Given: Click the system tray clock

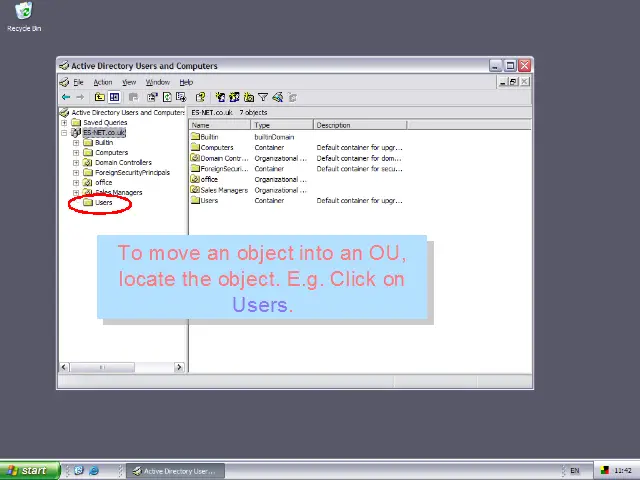Looking at the screenshot, I should pos(623,471).
